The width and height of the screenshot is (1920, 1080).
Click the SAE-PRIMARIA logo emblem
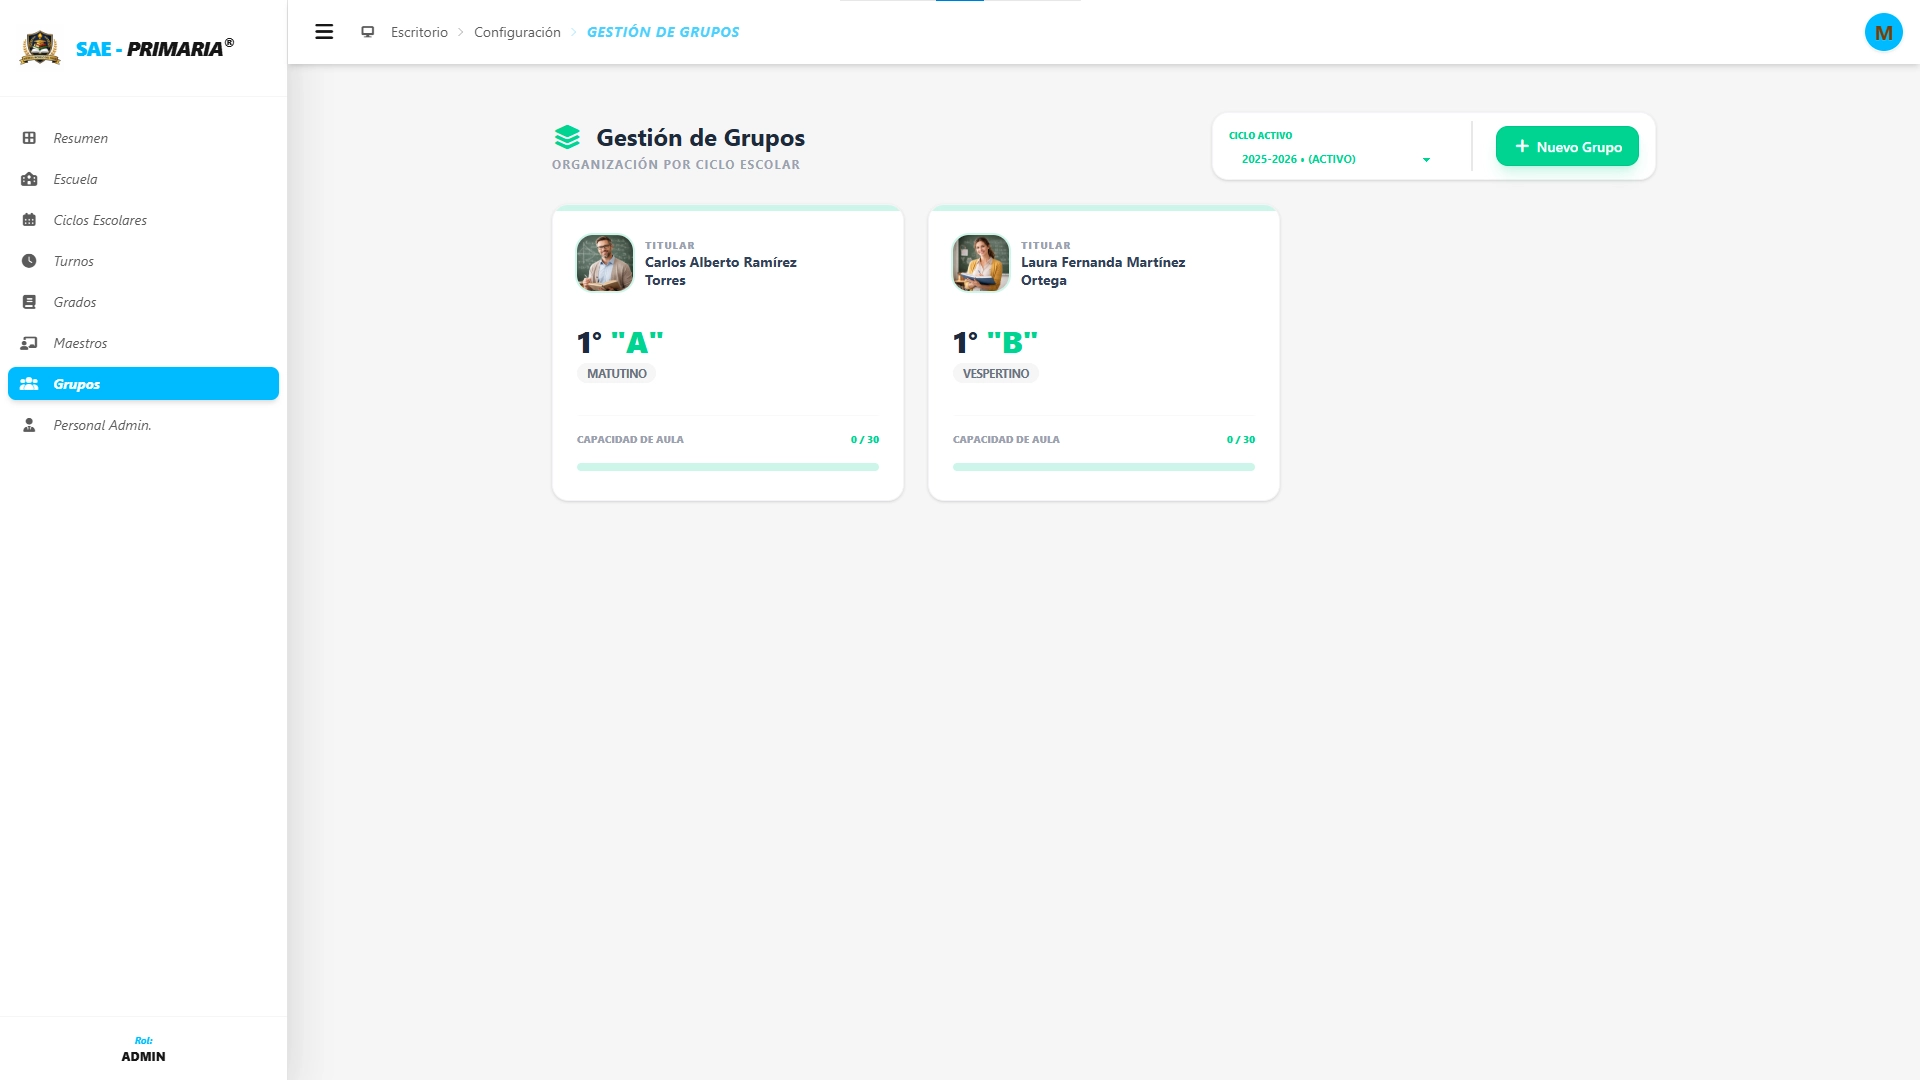40,47
